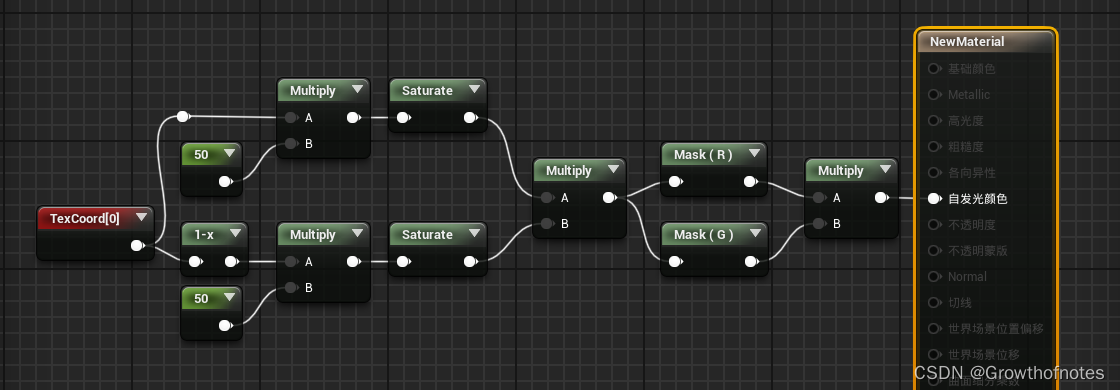Expand arrow on Multiply node feeding both Mask nodes

(x=613, y=170)
